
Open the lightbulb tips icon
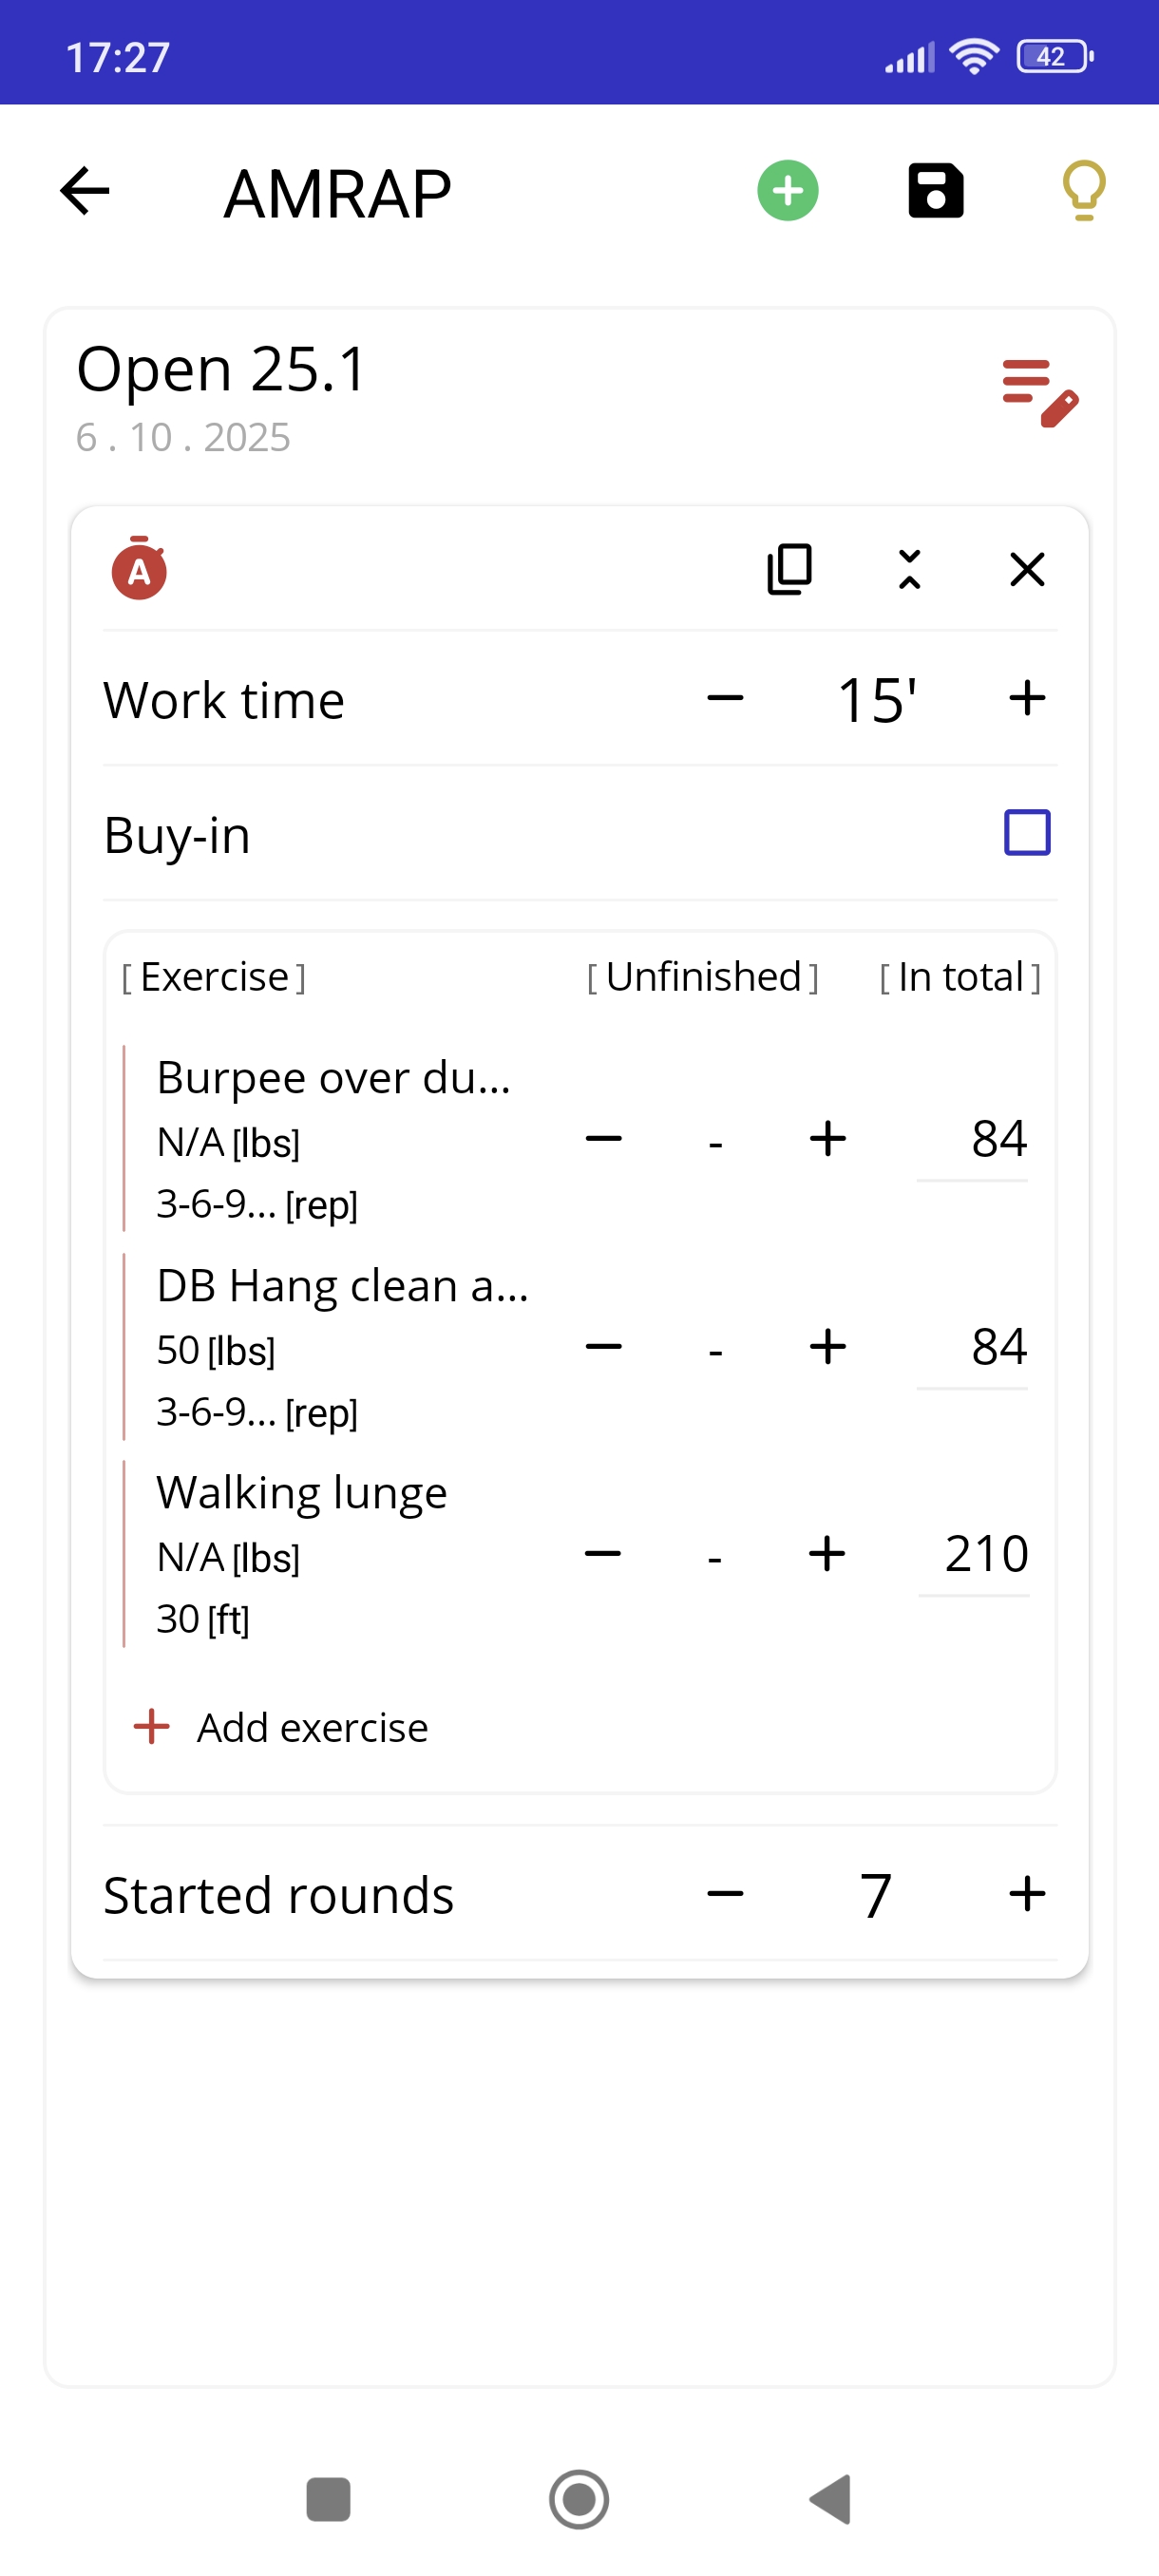1083,190
